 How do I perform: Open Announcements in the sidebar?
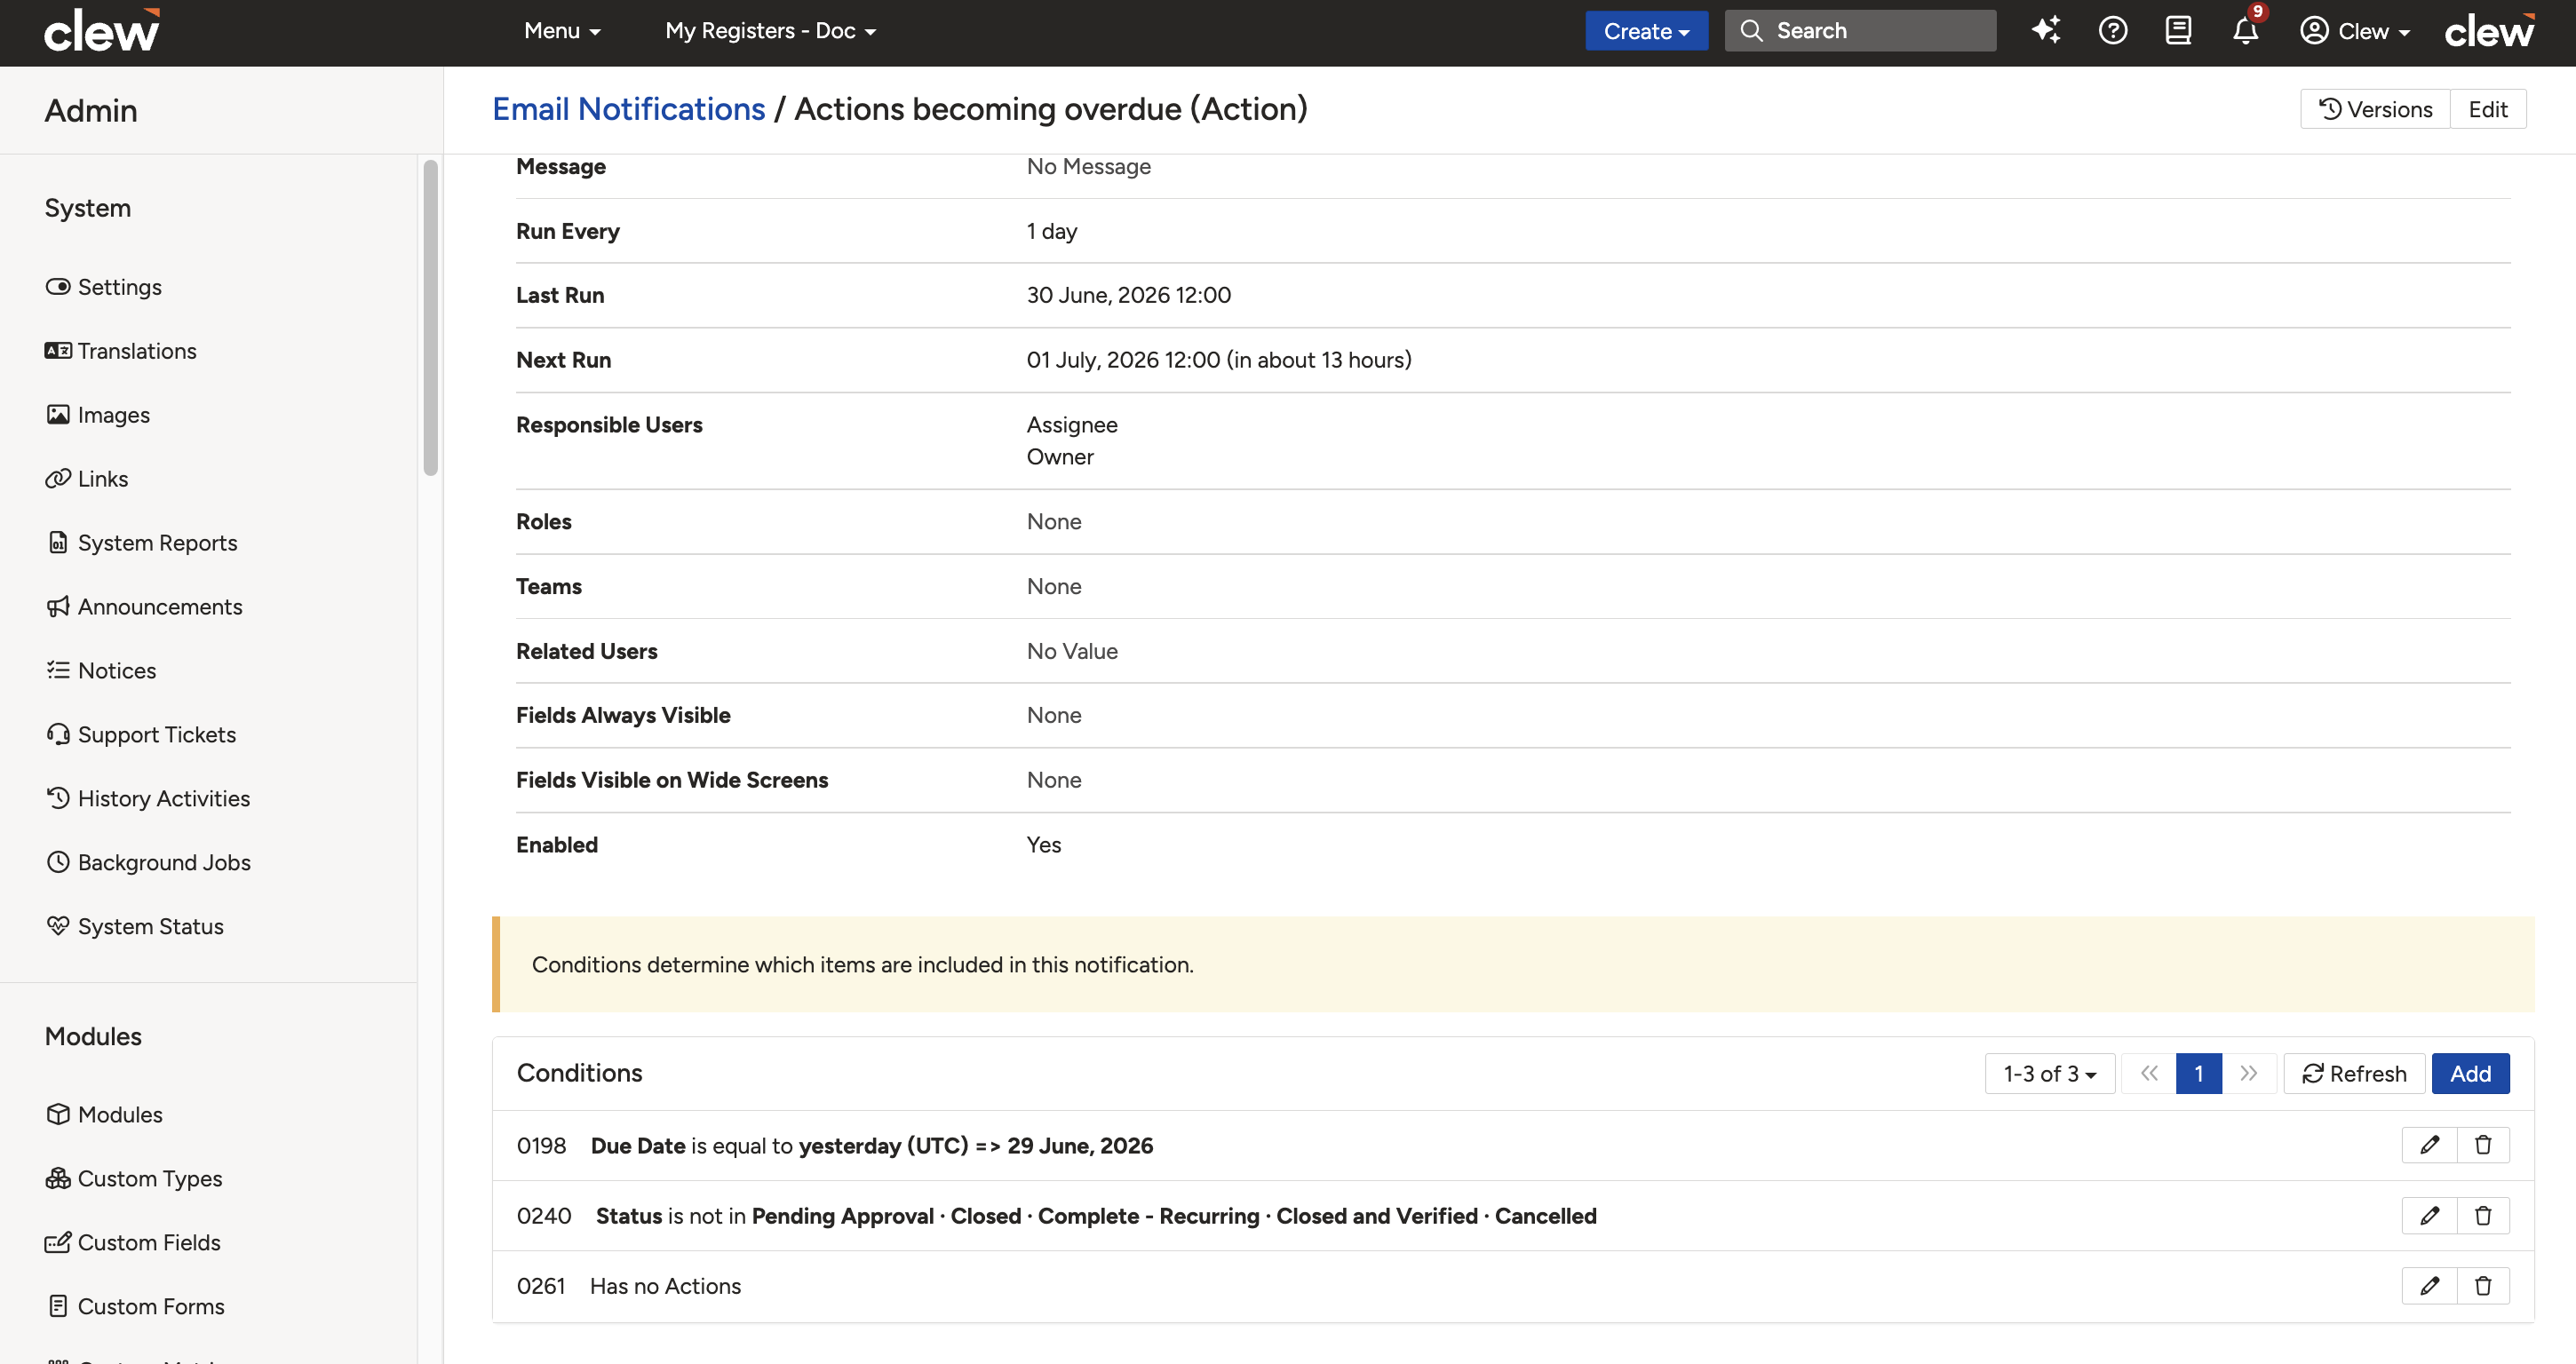click(144, 607)
